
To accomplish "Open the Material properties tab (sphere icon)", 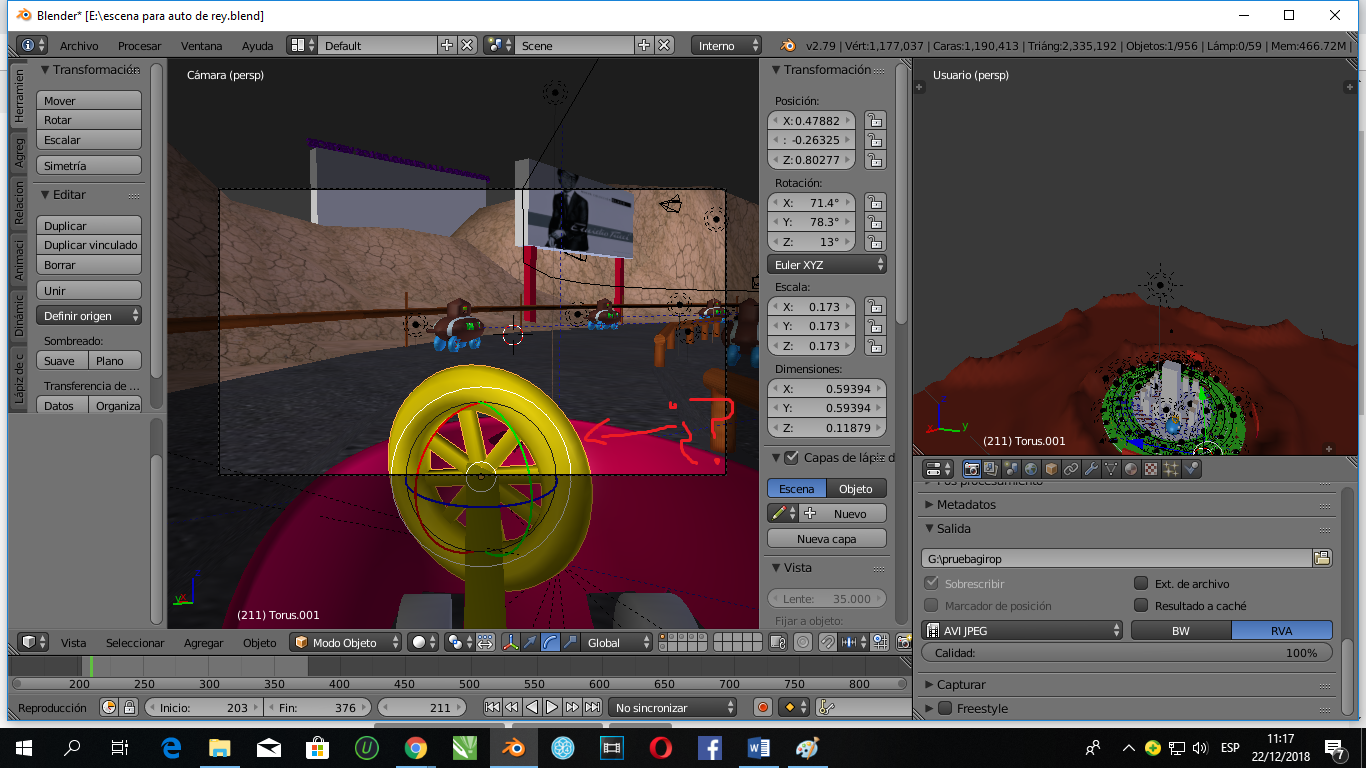I will pos(1131,469).
